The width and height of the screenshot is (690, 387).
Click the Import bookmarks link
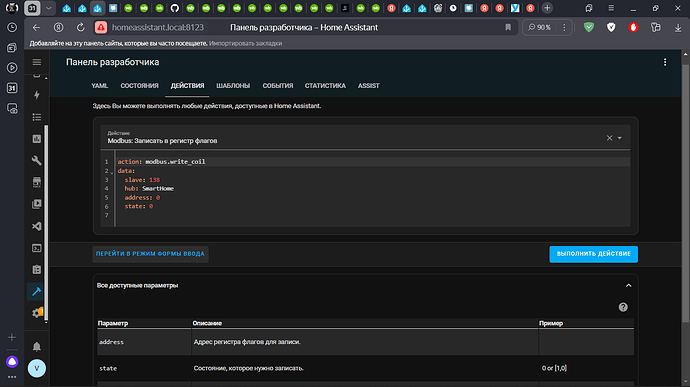246,44
